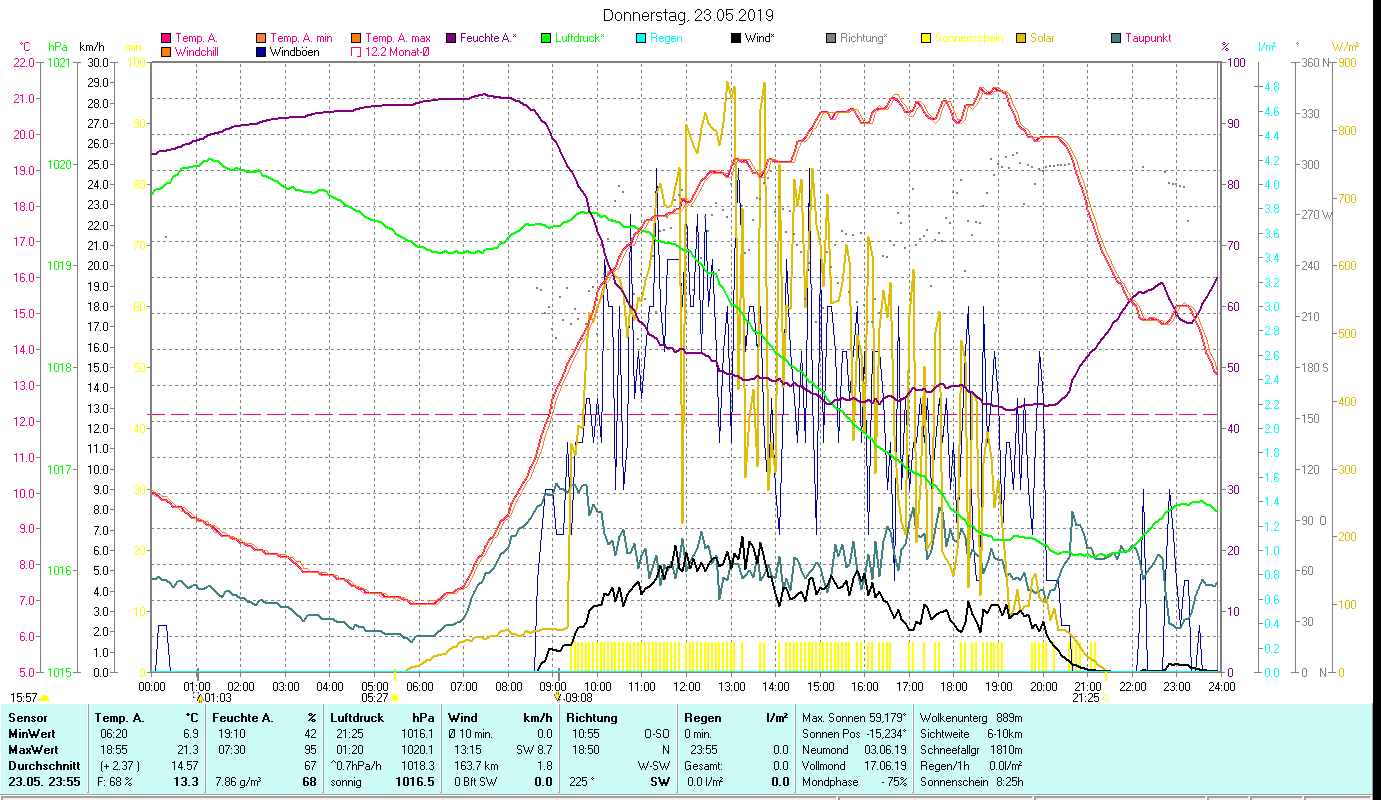This screenshot has height=800, width=1381.
Task: Click the Feuchte A.* purple legend swatch
Action: click(451, 38)
